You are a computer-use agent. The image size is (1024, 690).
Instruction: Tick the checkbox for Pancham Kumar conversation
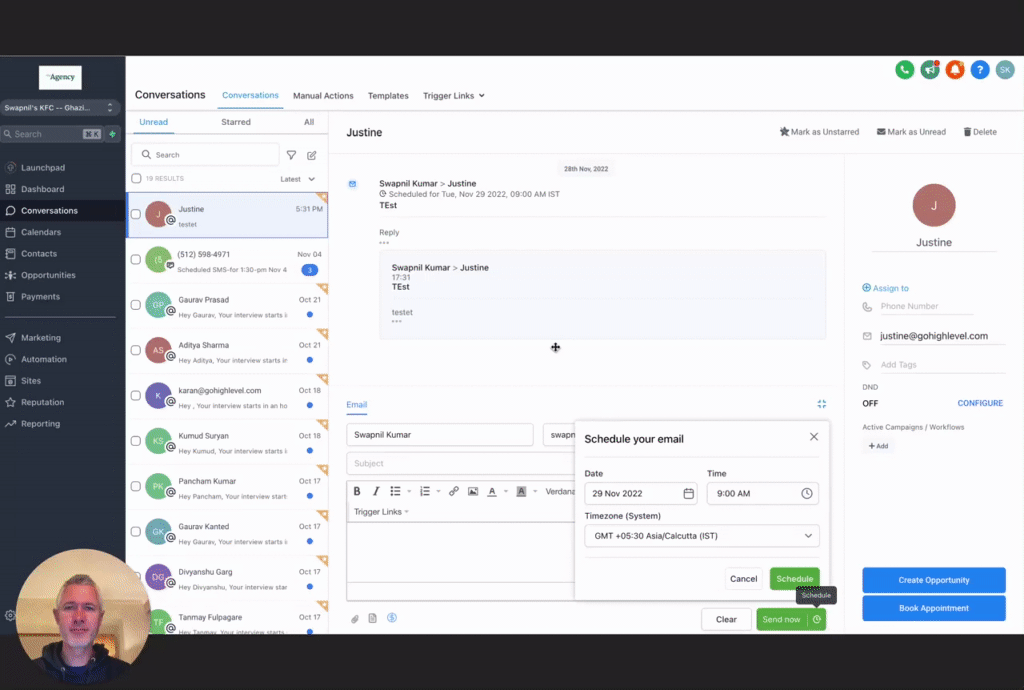click(136, 486)
